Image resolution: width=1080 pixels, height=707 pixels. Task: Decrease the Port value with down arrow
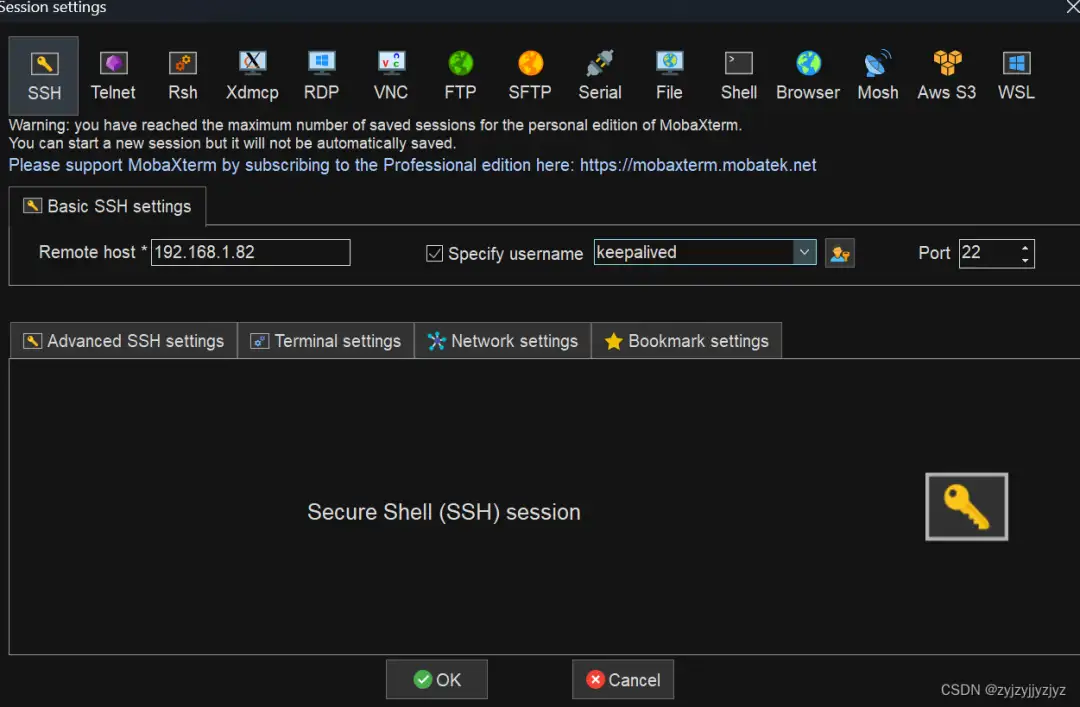tap(1025, 260)
